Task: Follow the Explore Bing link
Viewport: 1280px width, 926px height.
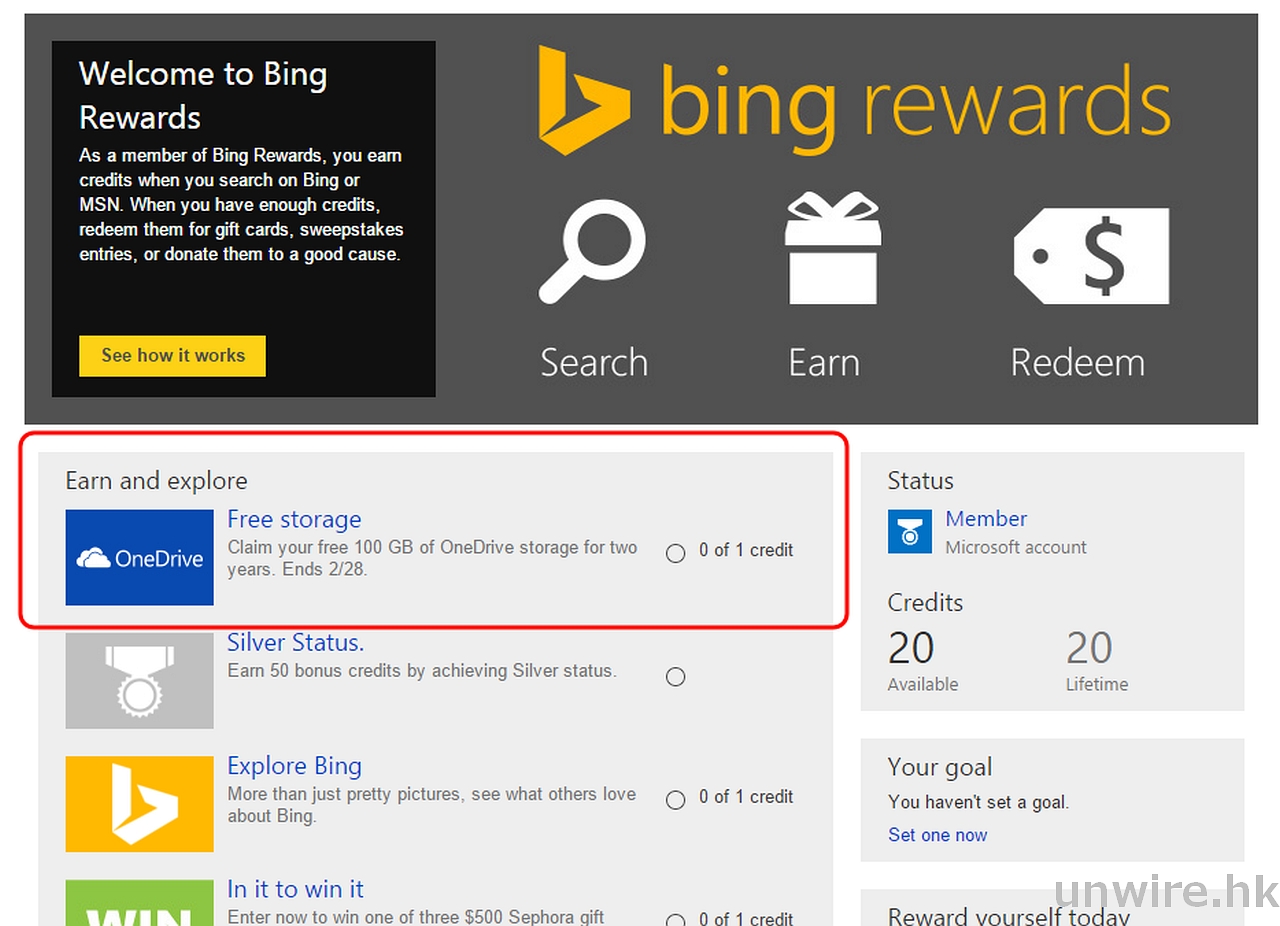Action: point(294,766)
